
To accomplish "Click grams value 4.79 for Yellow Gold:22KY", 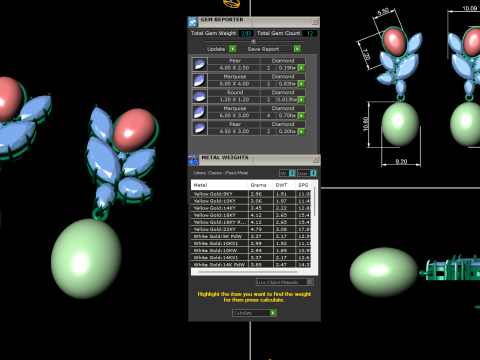I will [256, 229].
